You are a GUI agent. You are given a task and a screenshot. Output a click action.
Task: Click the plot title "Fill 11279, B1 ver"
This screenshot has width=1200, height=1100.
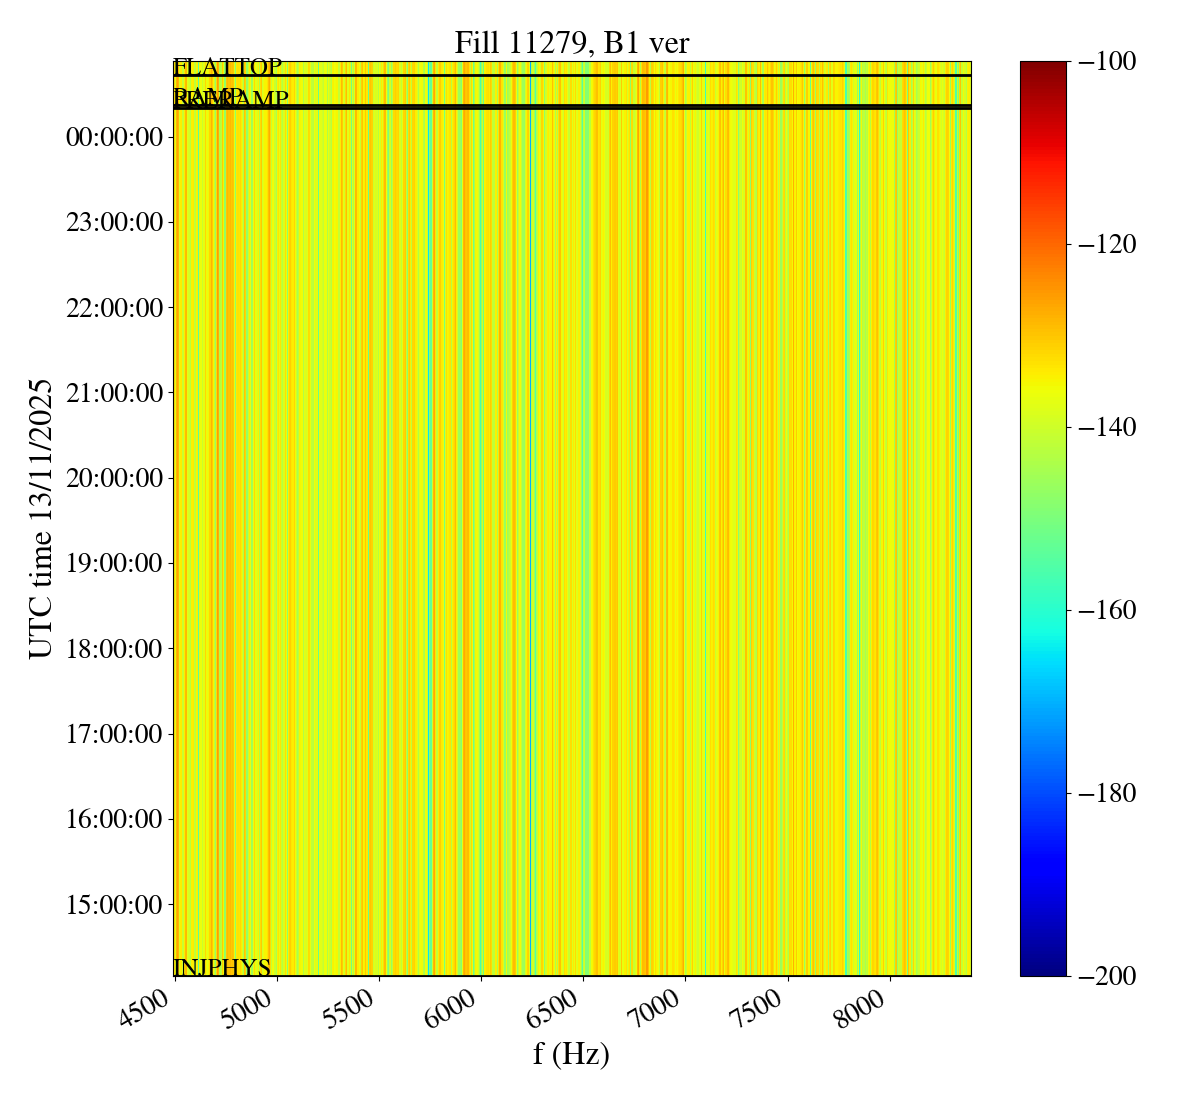click(571, 43)
